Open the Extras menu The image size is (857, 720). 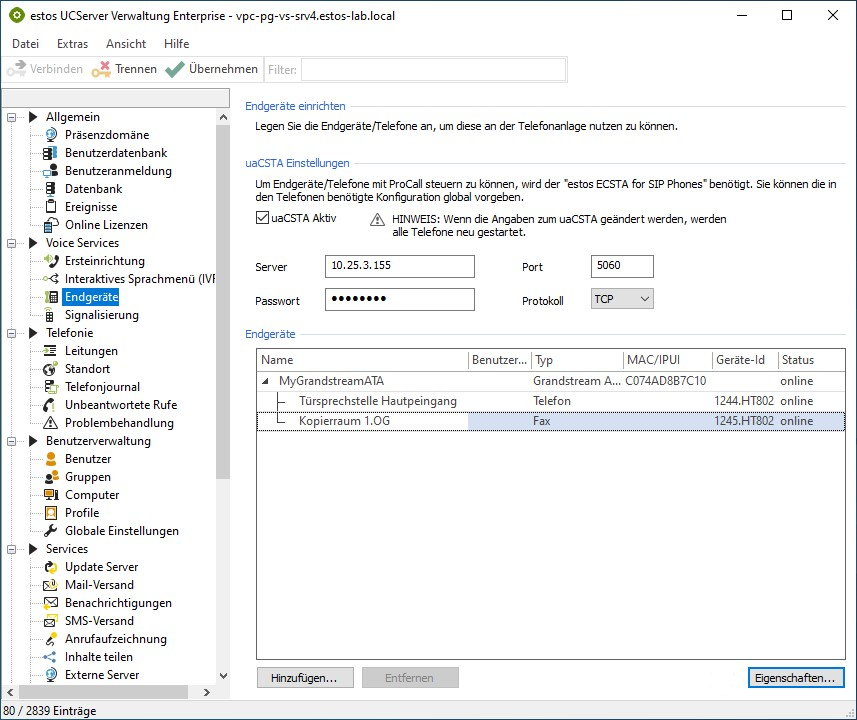click(x=72, y=44)
